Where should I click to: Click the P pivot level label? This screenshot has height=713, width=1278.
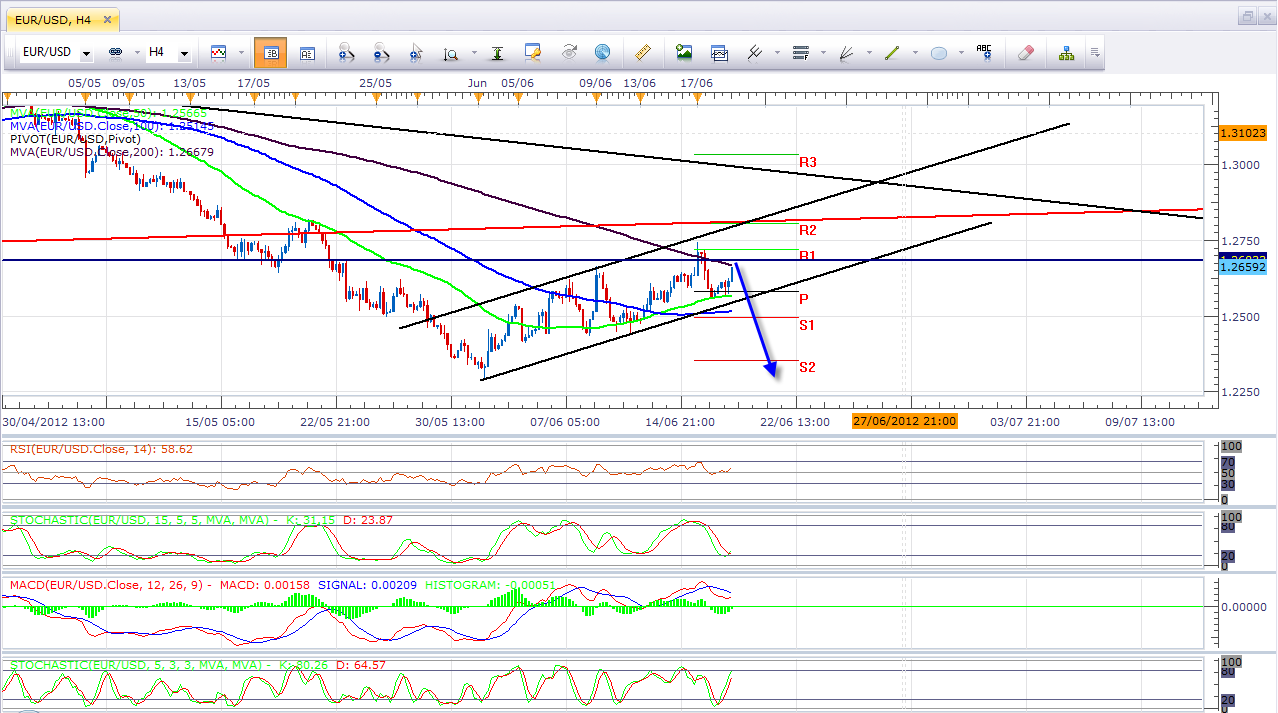(804, 299)
